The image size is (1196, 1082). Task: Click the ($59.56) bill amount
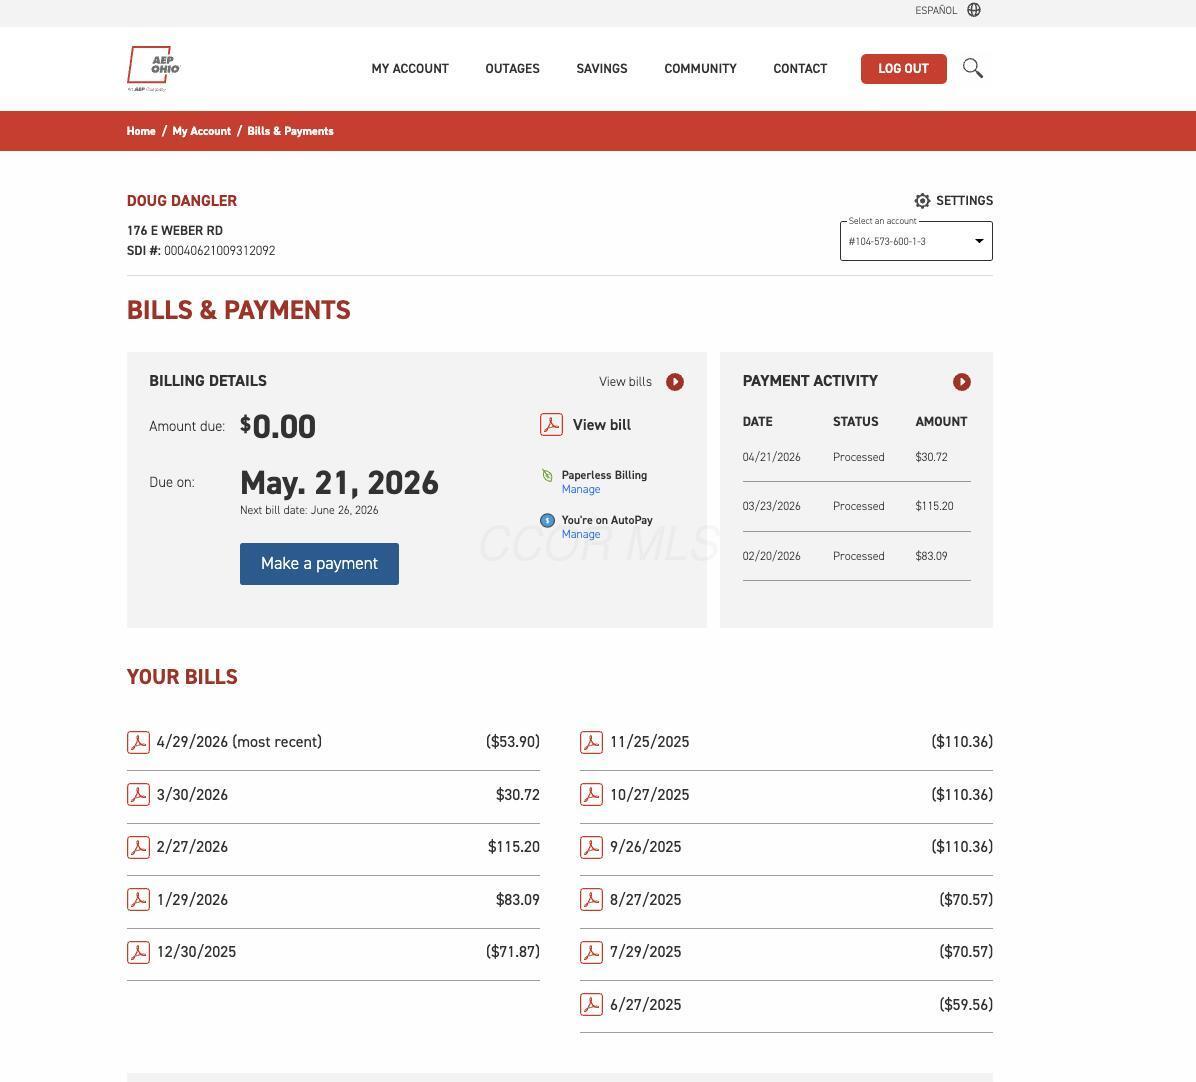coord(966,1005)
